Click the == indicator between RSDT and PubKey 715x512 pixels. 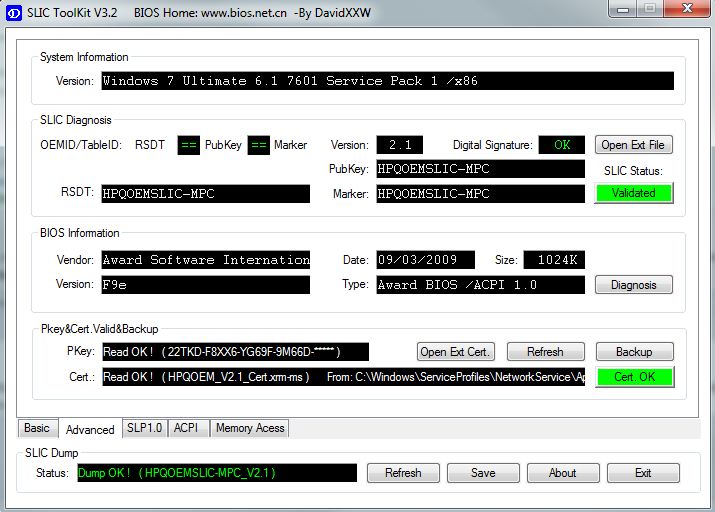(x=189, y=145)
